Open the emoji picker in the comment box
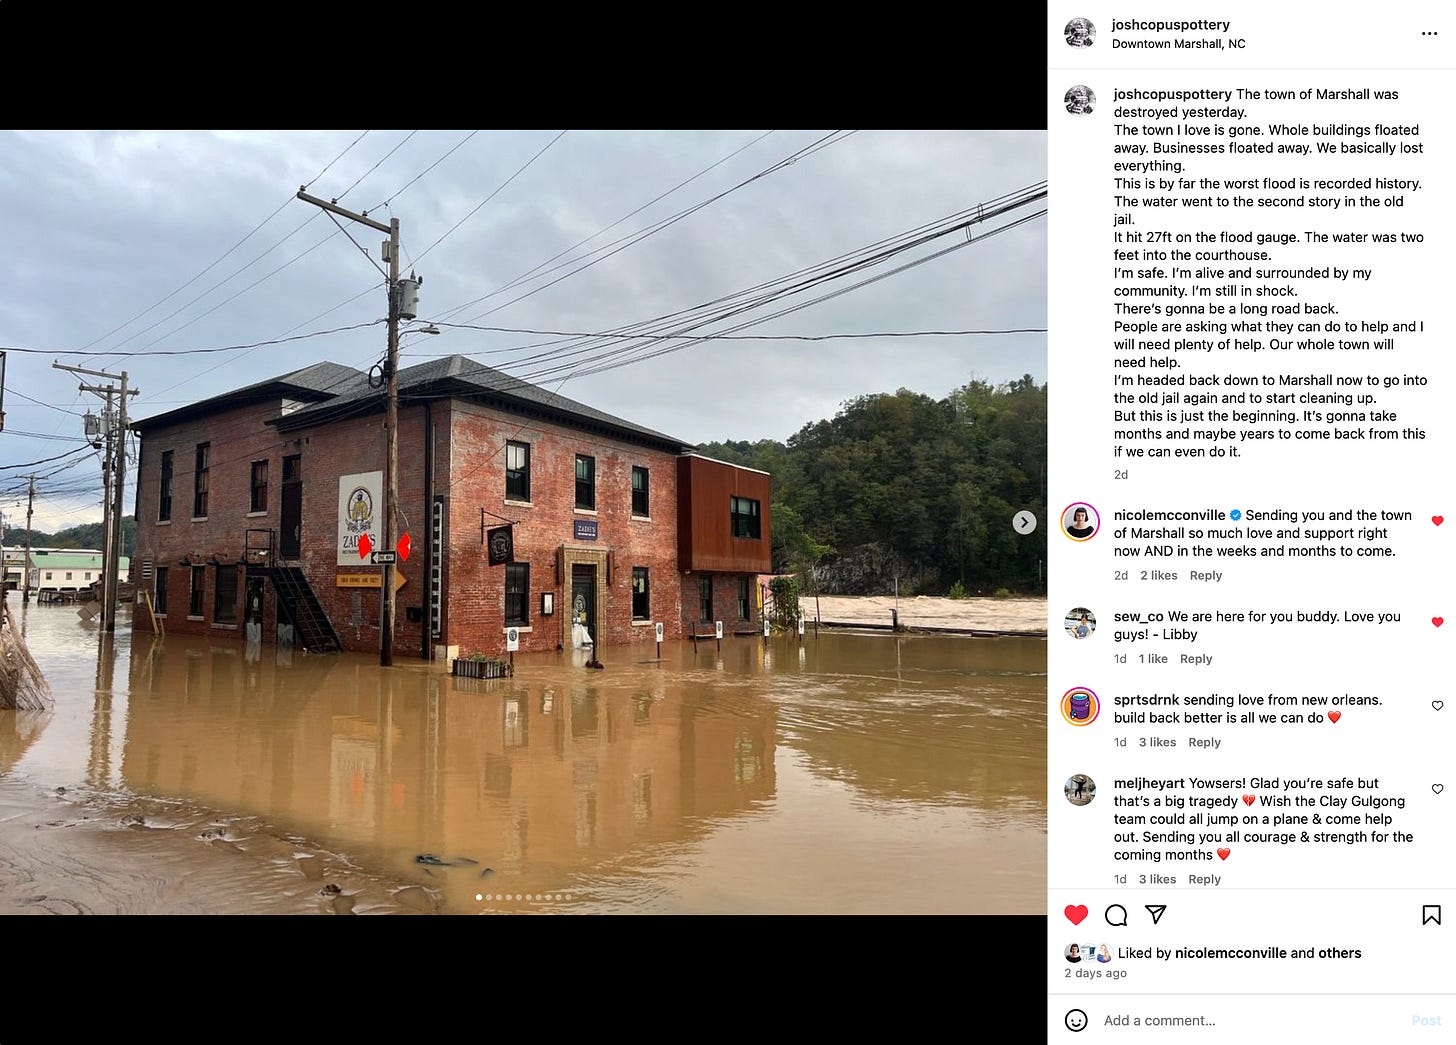 (1076, 1020)
